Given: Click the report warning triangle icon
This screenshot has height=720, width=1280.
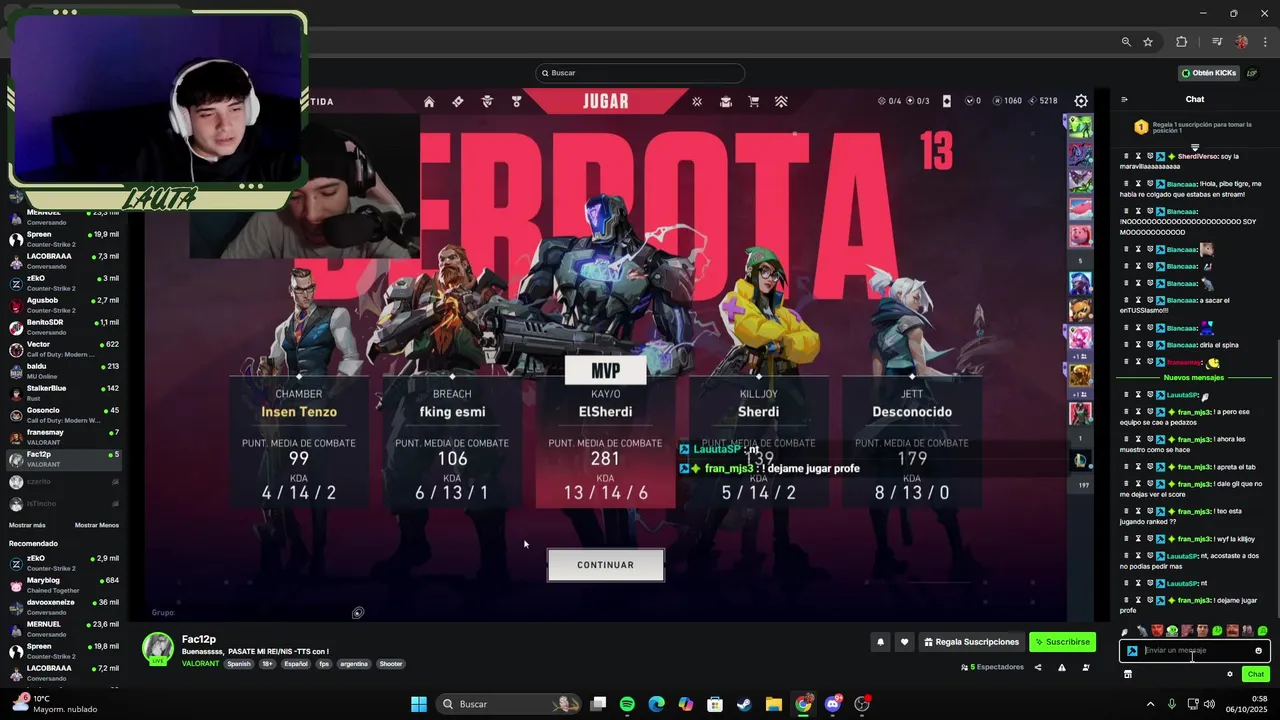Looking at the screenshot, I should click(x=1061, y=667).
